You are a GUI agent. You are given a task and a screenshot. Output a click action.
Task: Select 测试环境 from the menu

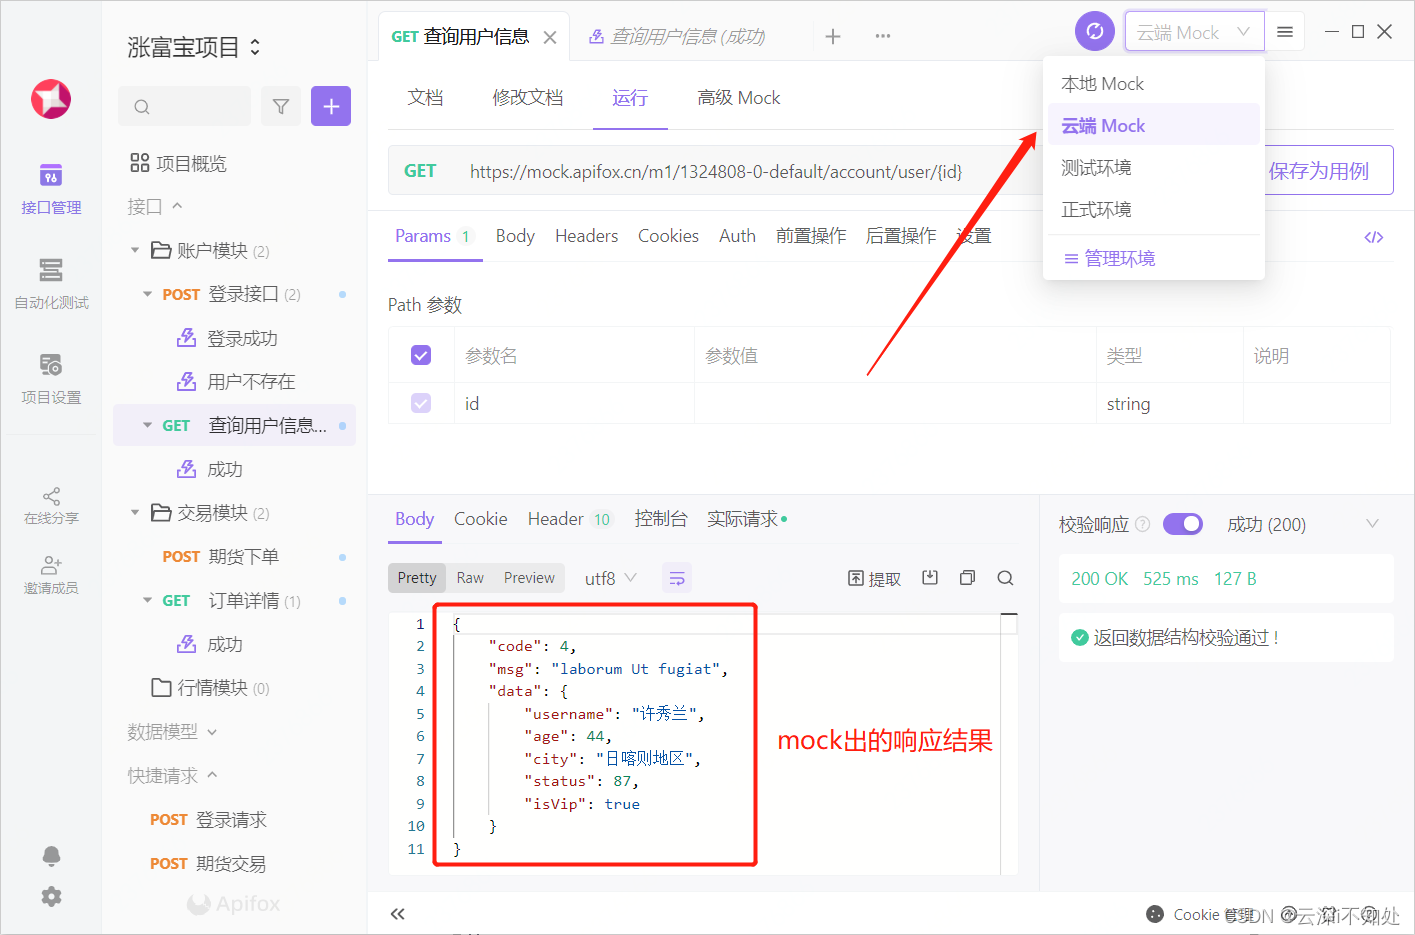pos(1153,168)
